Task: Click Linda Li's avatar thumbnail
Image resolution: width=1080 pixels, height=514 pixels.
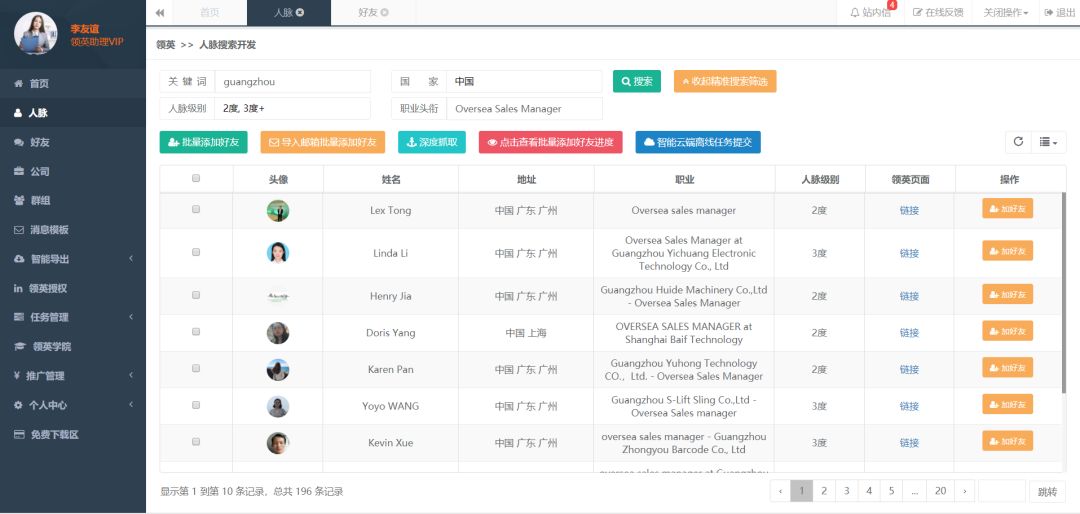Action: 278,253
